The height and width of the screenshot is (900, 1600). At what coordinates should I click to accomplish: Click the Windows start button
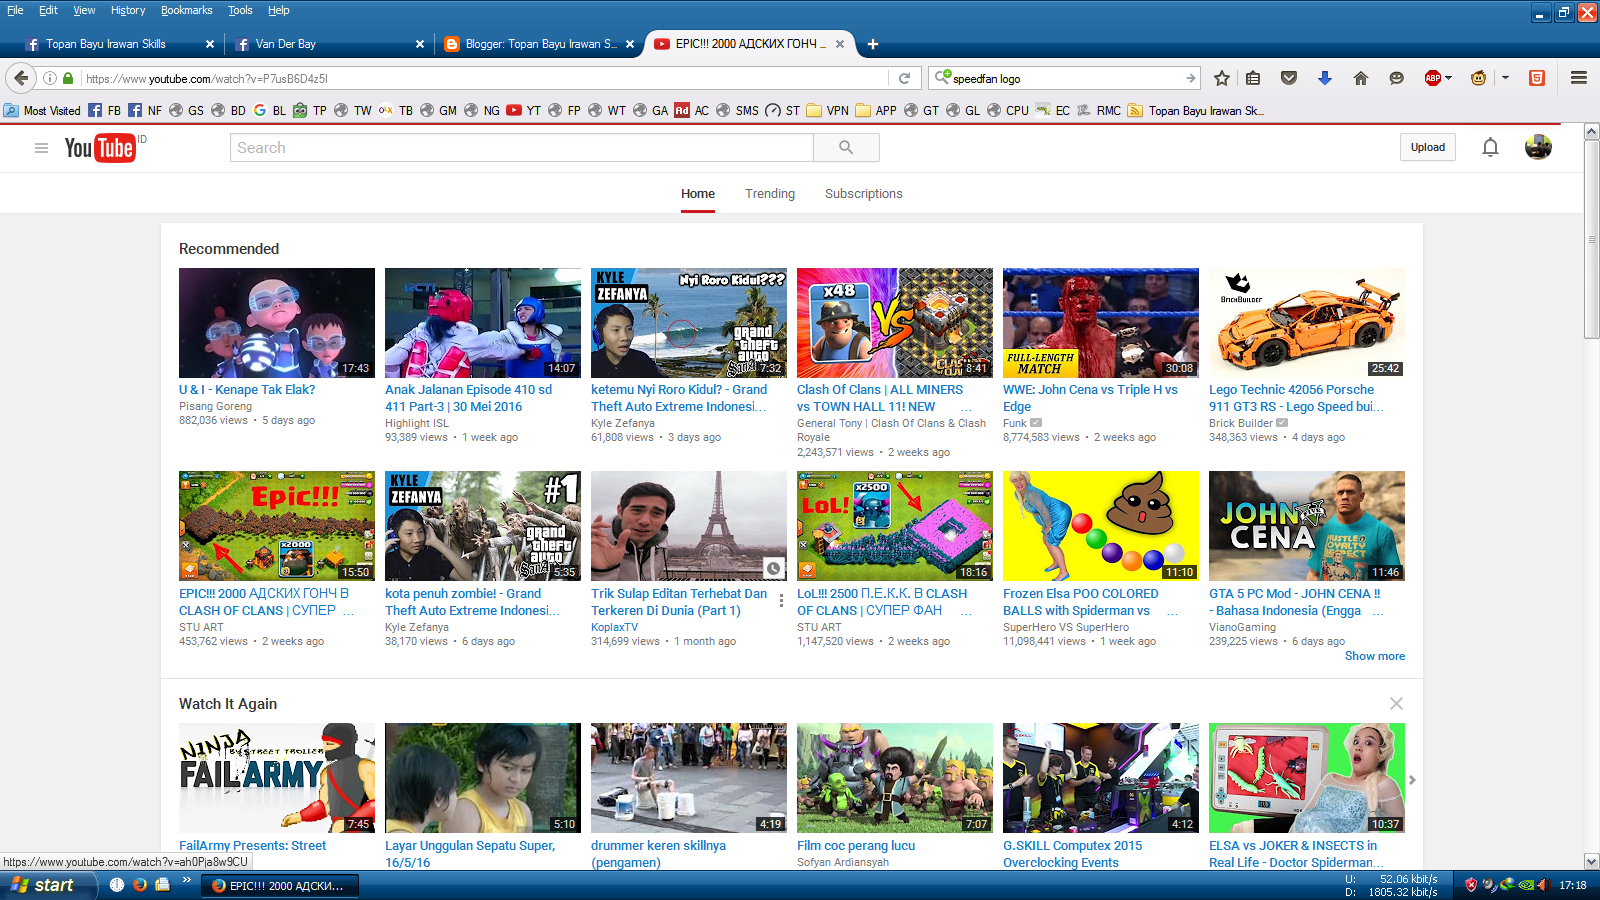point(49,885)
